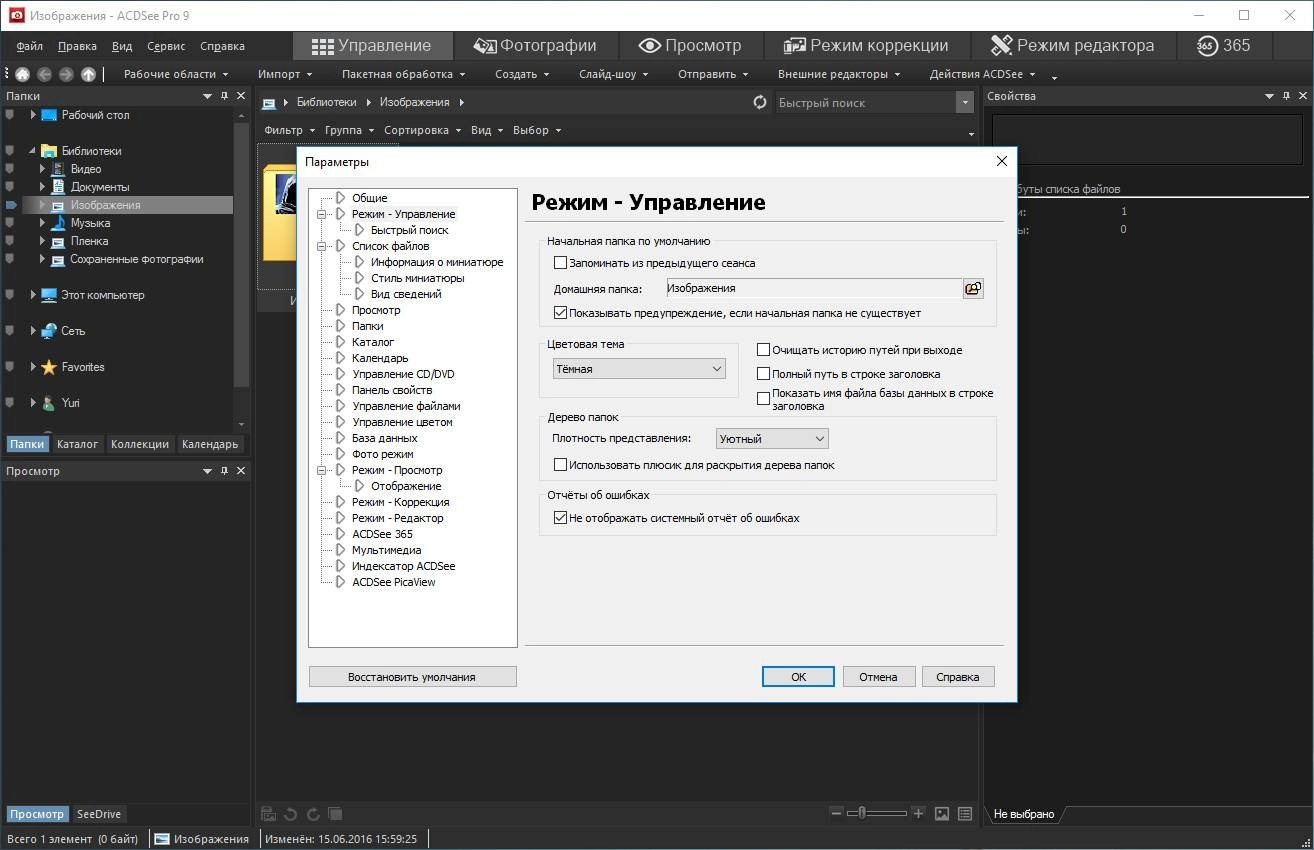Enable Использовать плюсик для раскрытия дерева папок
The width and height of the screenshot is (1314, 850).
pos(560,465)
